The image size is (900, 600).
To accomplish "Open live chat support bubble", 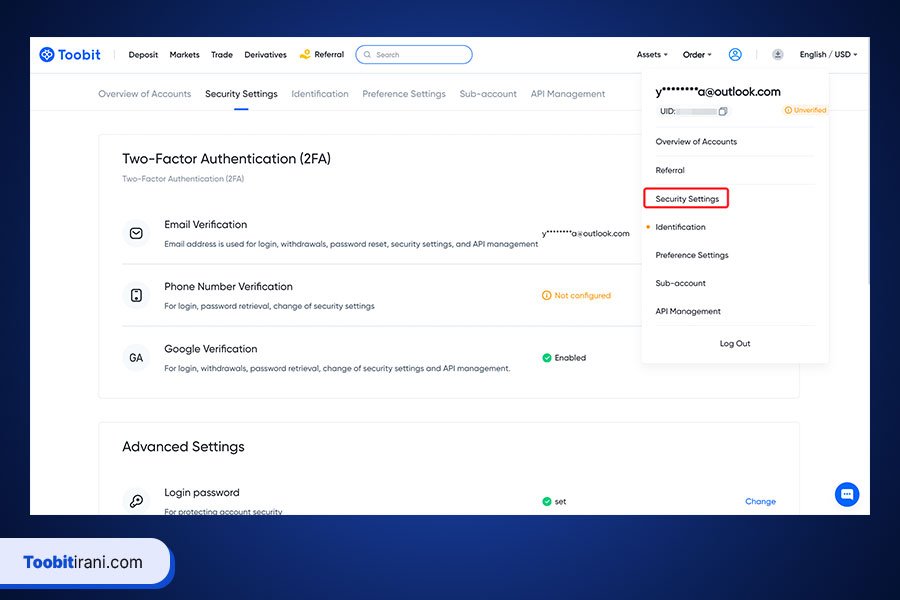I will pos(847,494).
